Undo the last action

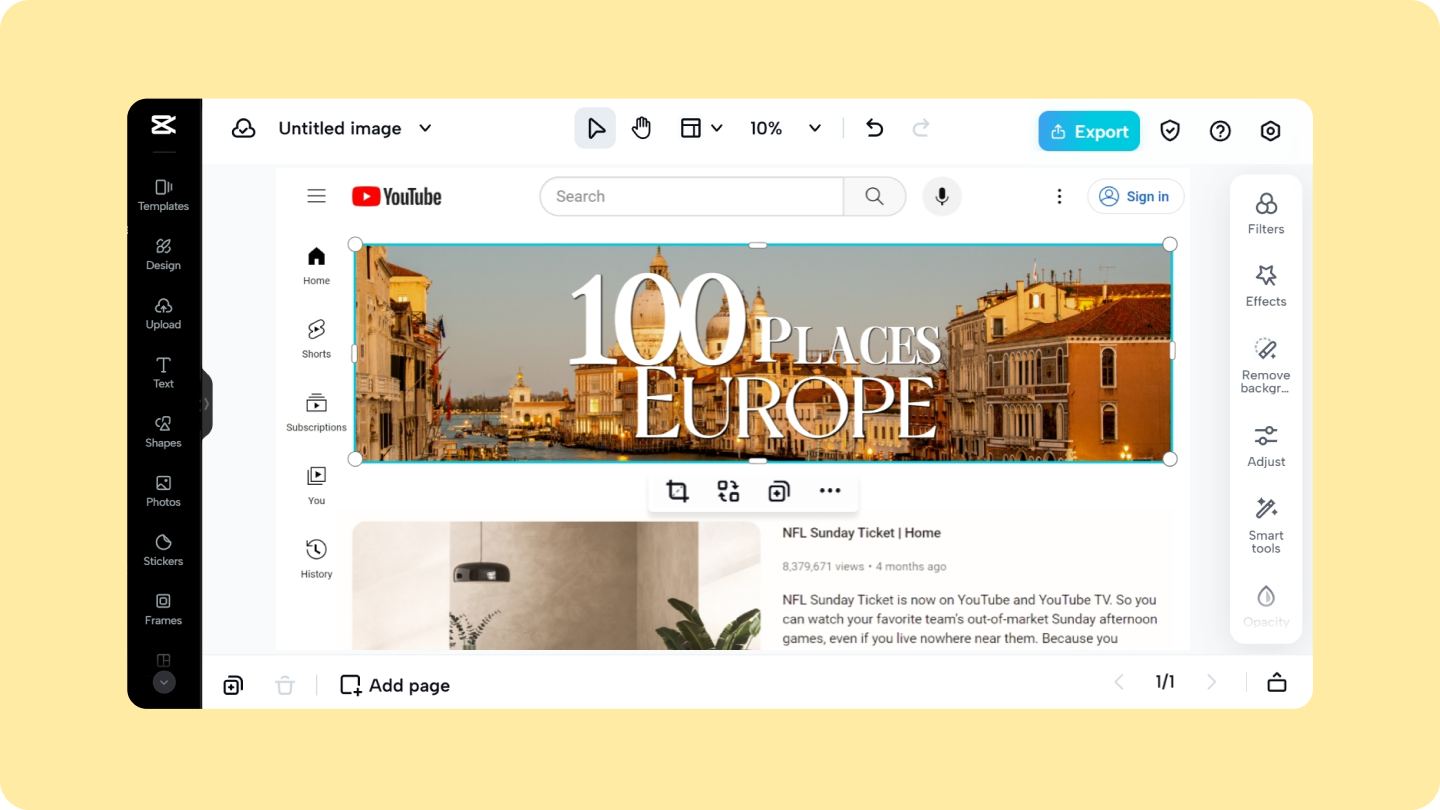pyautogui.click(x=874, y=128)
